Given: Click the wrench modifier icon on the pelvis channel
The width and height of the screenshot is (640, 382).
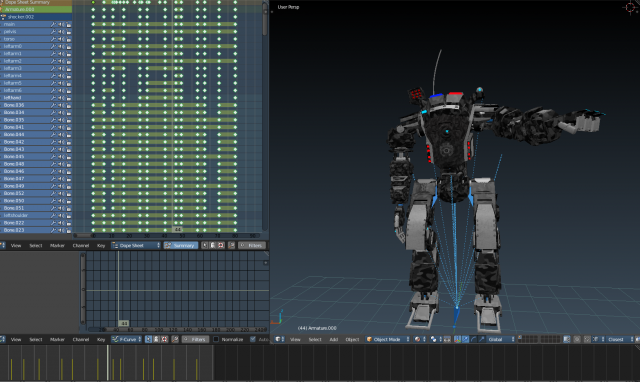Looking at the screenshot, I should (x=53, y=32).
